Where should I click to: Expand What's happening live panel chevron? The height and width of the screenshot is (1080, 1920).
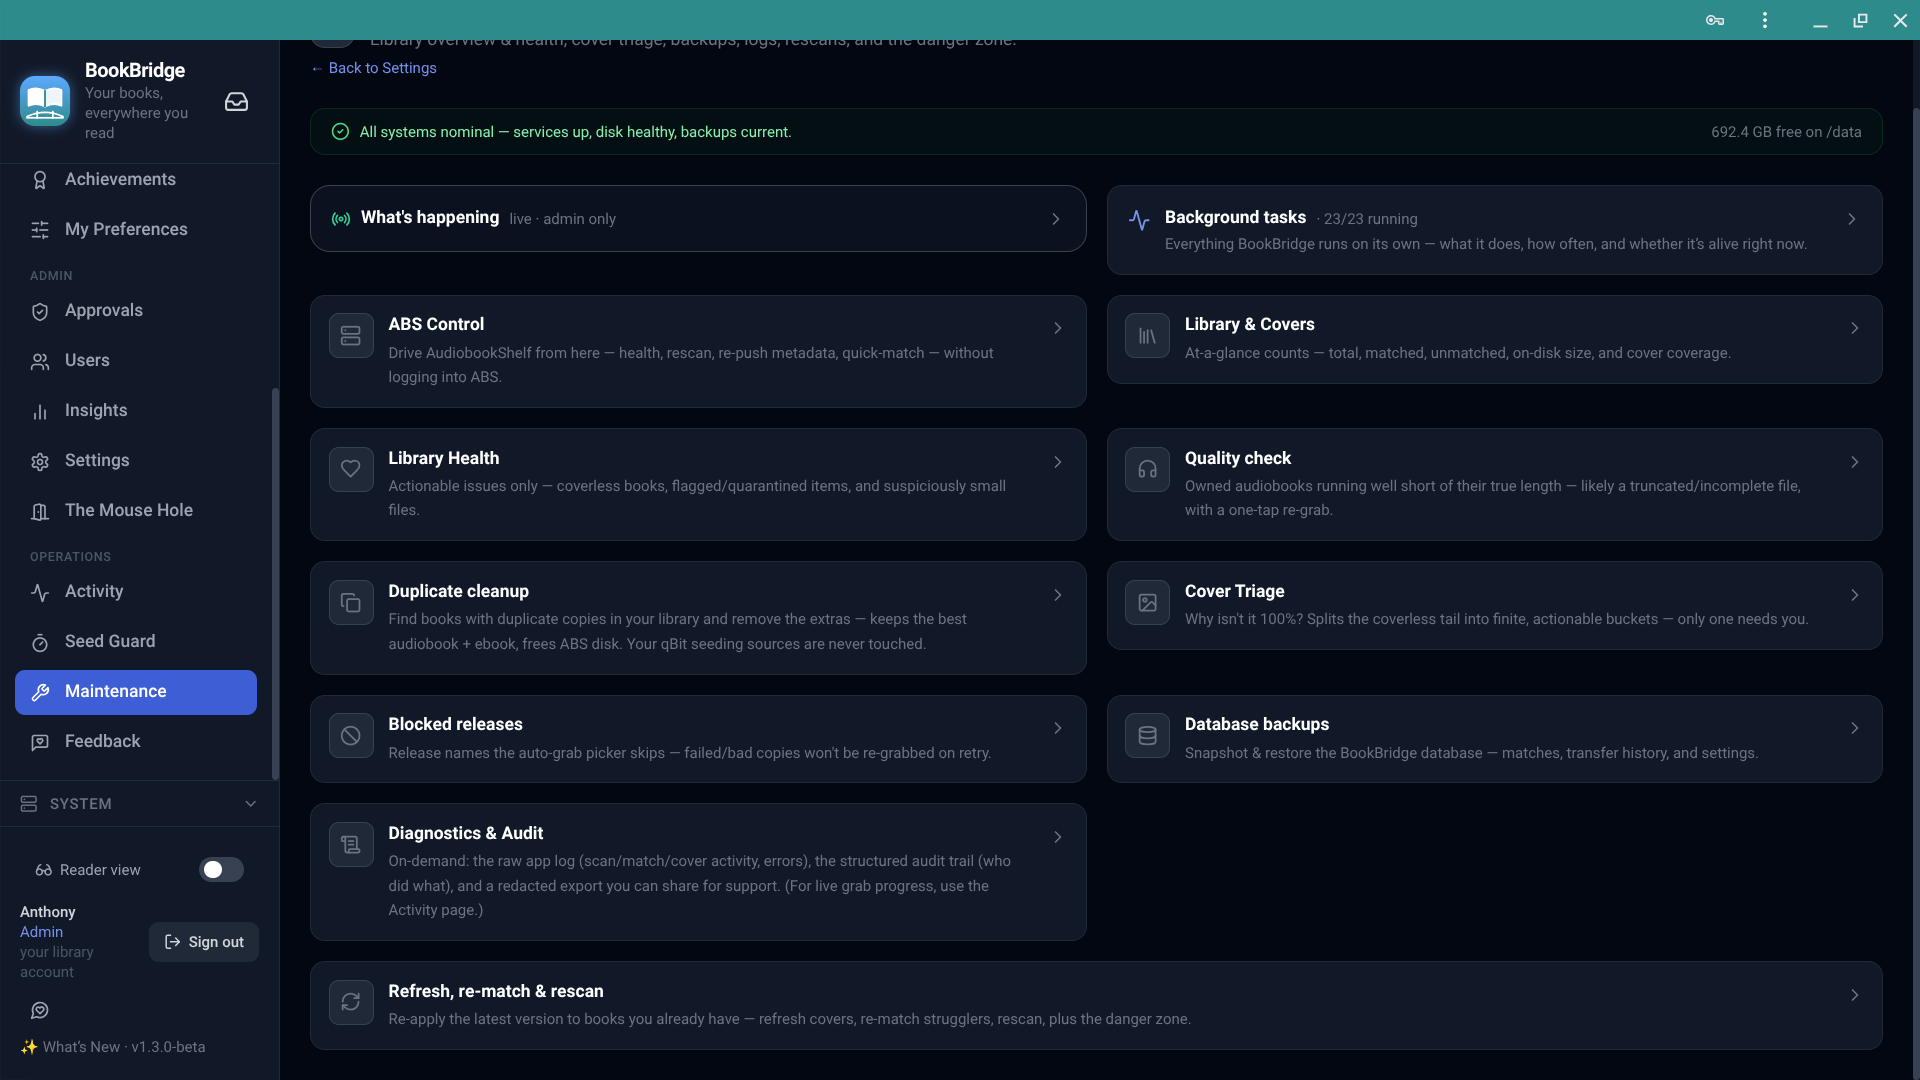pyautogui.click(x=1056, y=219)
